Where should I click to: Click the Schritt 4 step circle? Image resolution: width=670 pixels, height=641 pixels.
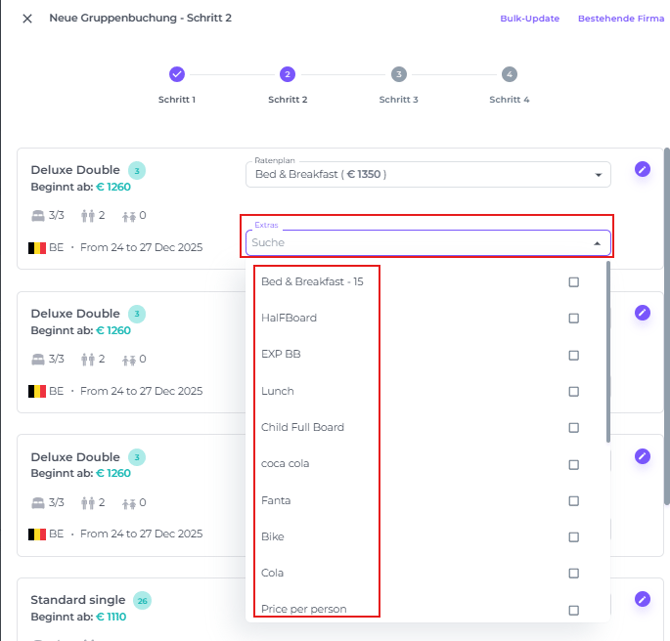509,74
